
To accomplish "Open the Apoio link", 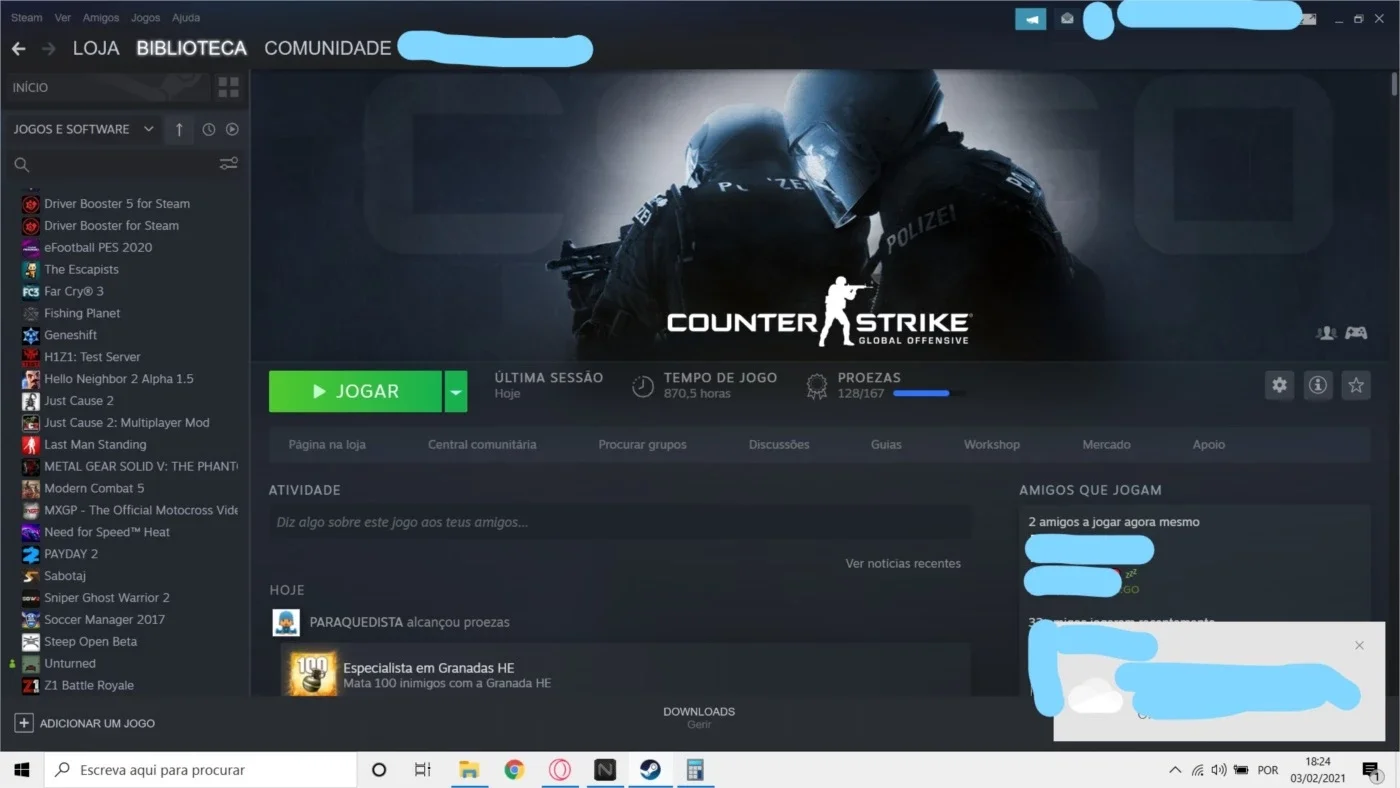I will (1208, 445).
